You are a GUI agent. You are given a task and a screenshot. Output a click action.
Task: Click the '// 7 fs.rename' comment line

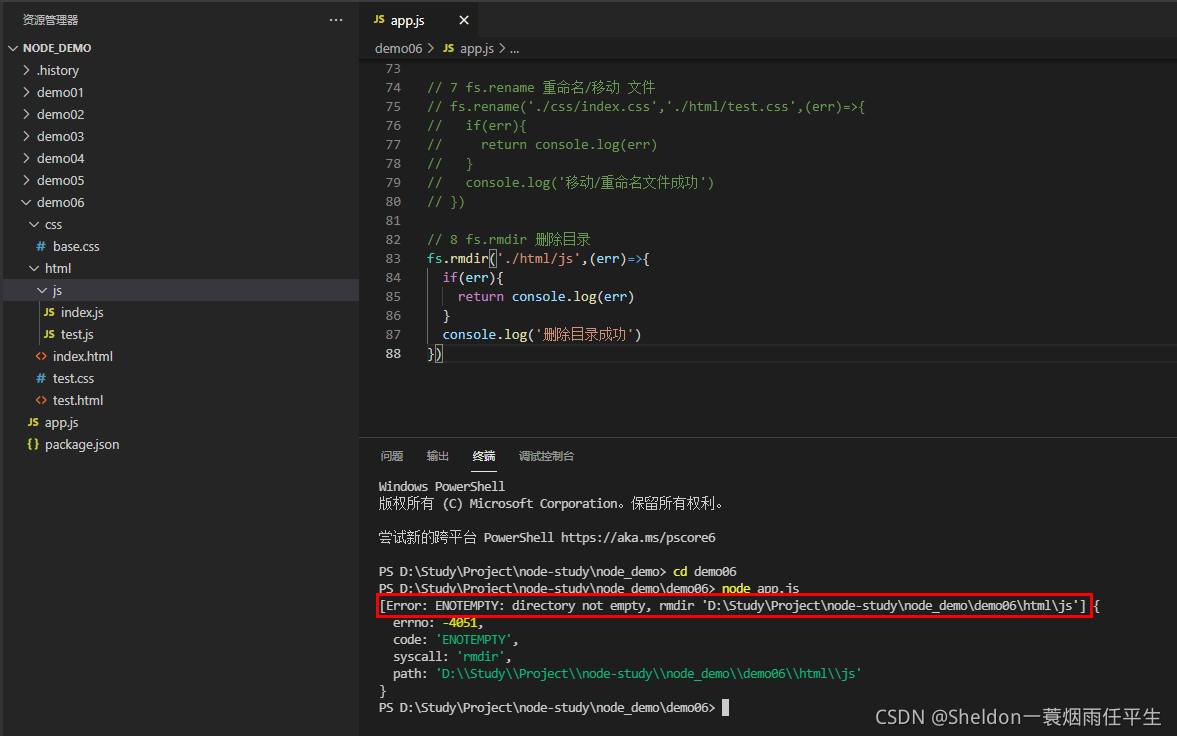coord(541,87)
